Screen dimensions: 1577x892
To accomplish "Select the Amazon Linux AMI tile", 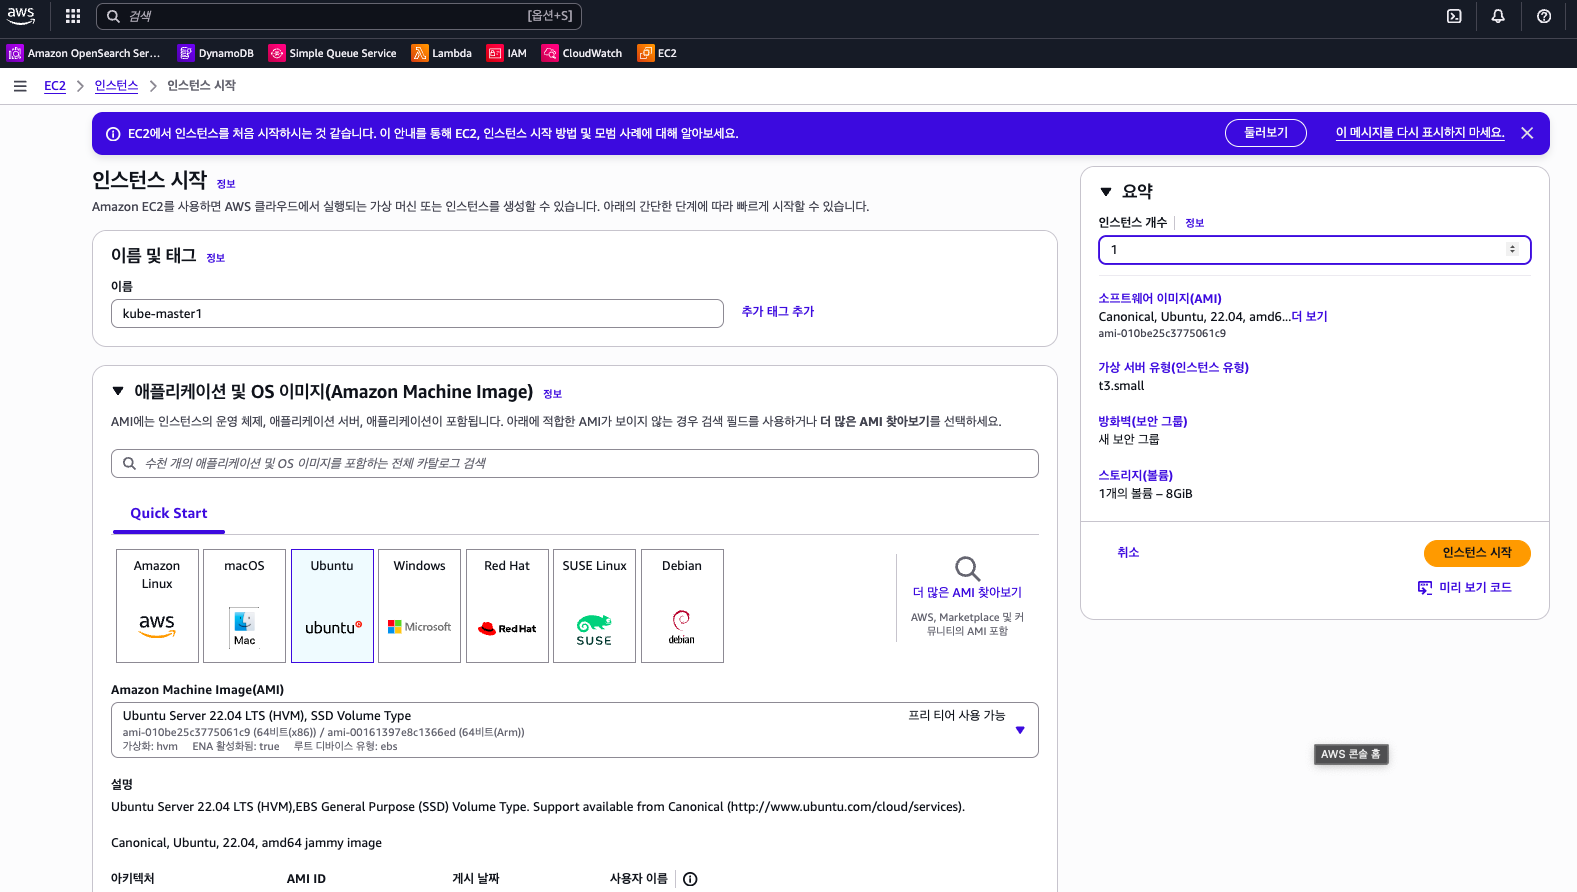I will point(157,606).
